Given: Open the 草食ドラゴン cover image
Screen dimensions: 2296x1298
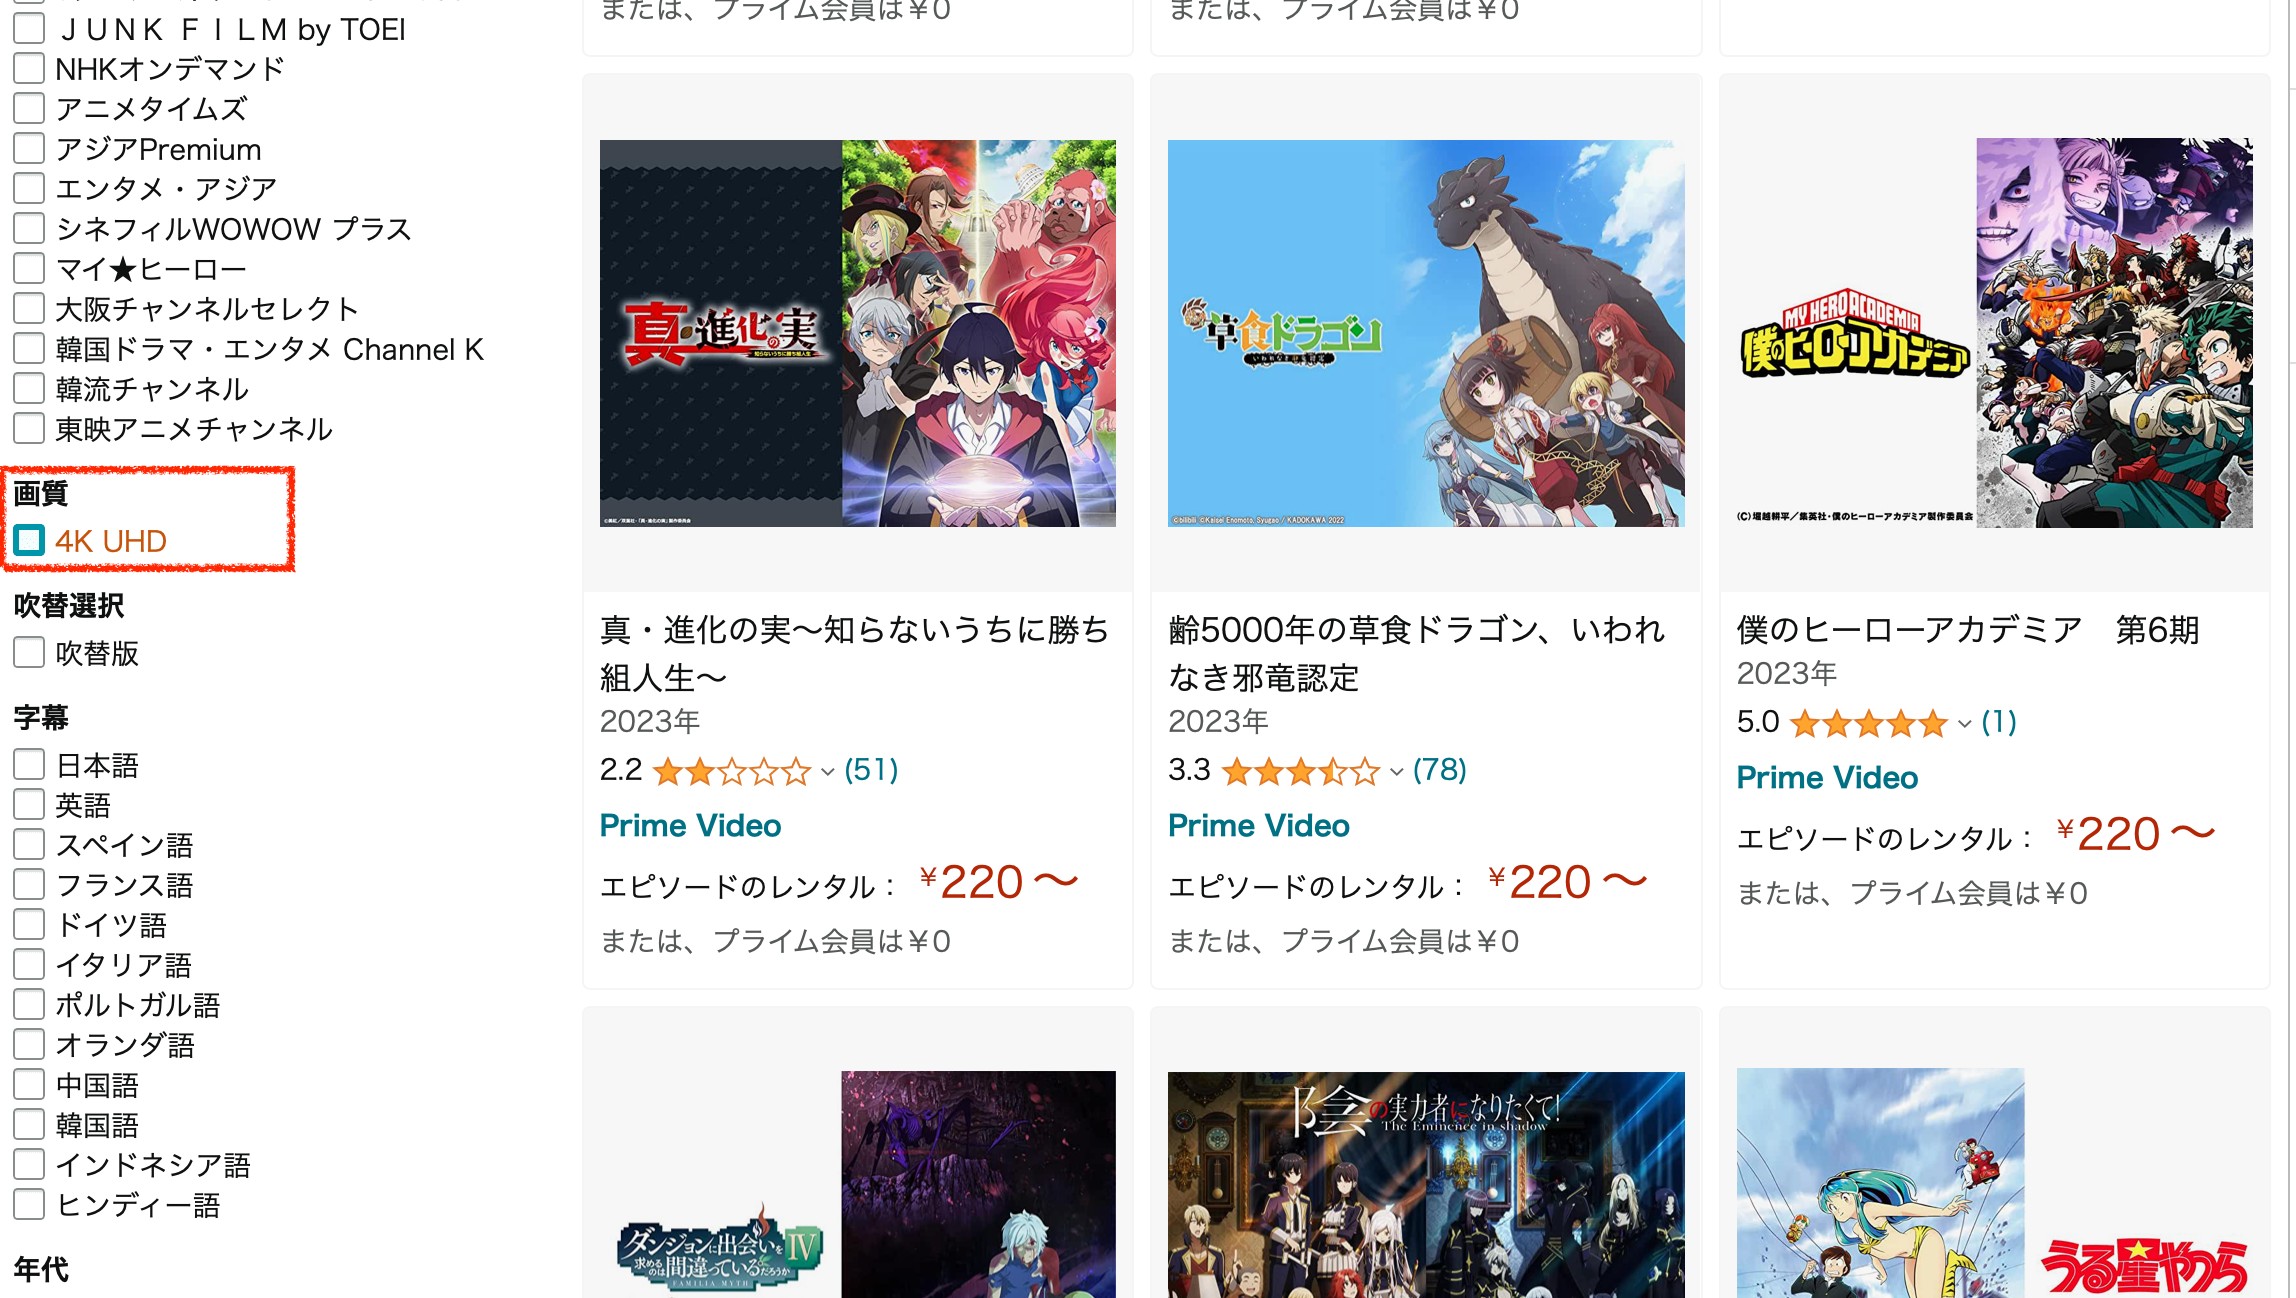Looking at the screenshot, I should click(x=1426, y=333).
